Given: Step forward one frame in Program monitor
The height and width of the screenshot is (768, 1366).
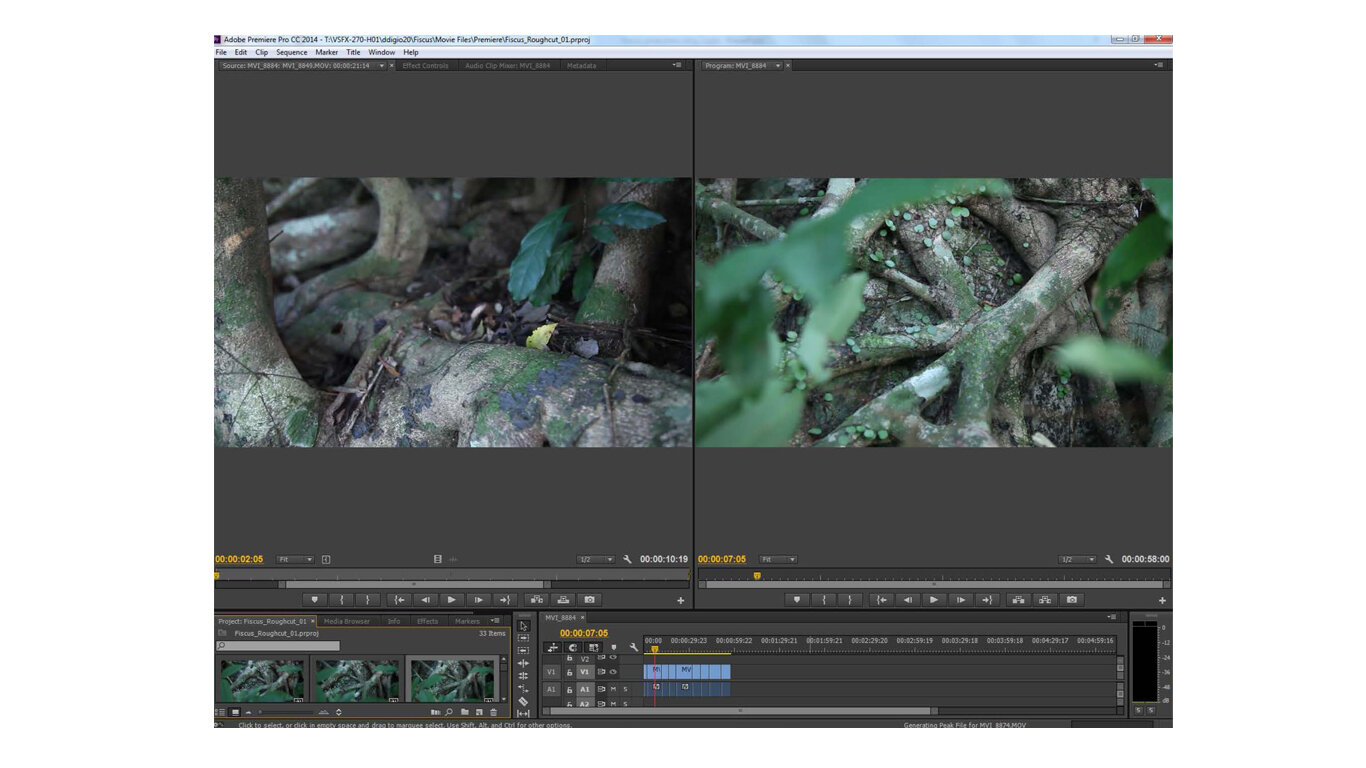Looking at the screenshot, I should [960, 600].
